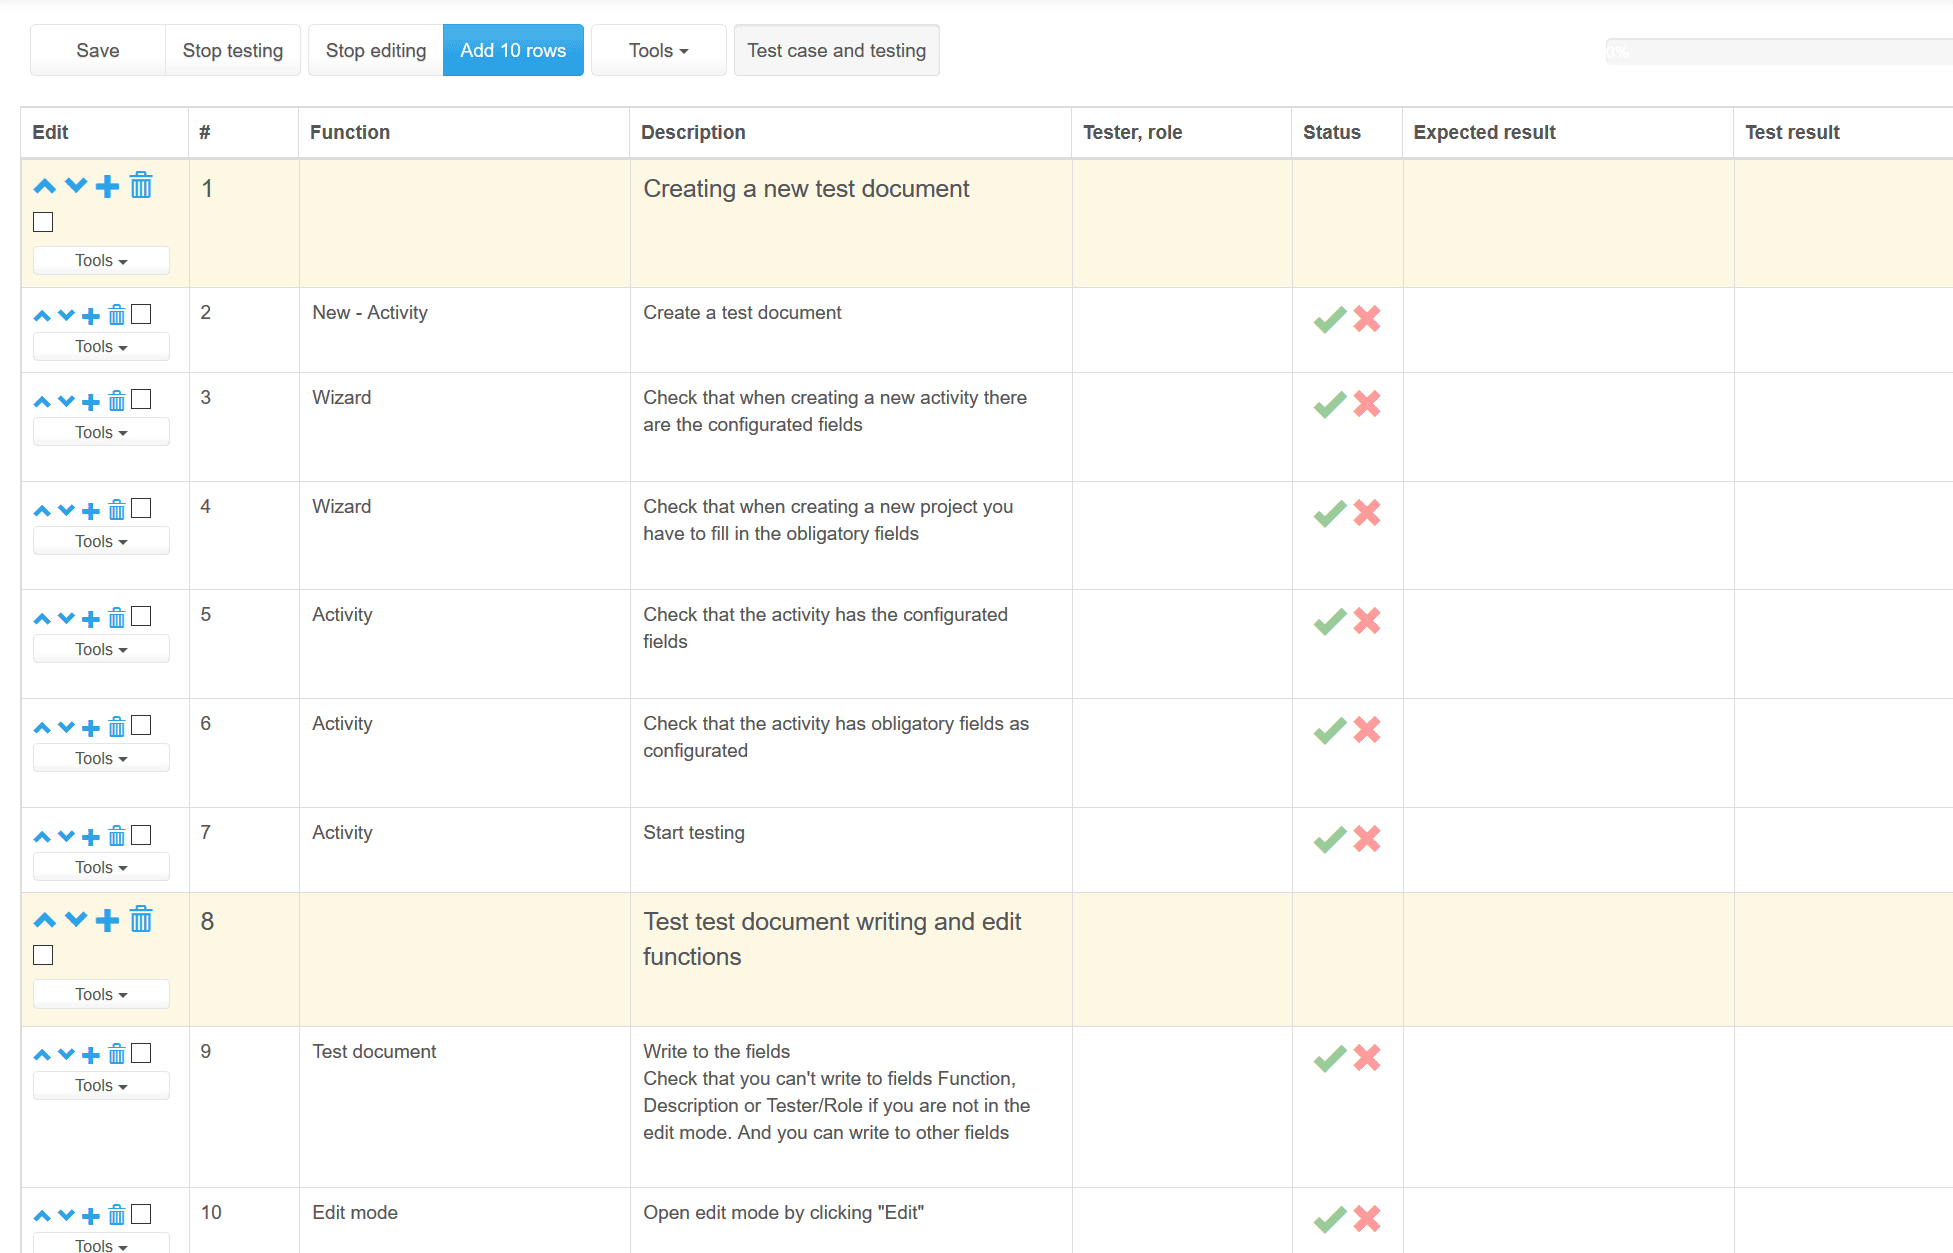Click Stop testing

pos(233,50)
